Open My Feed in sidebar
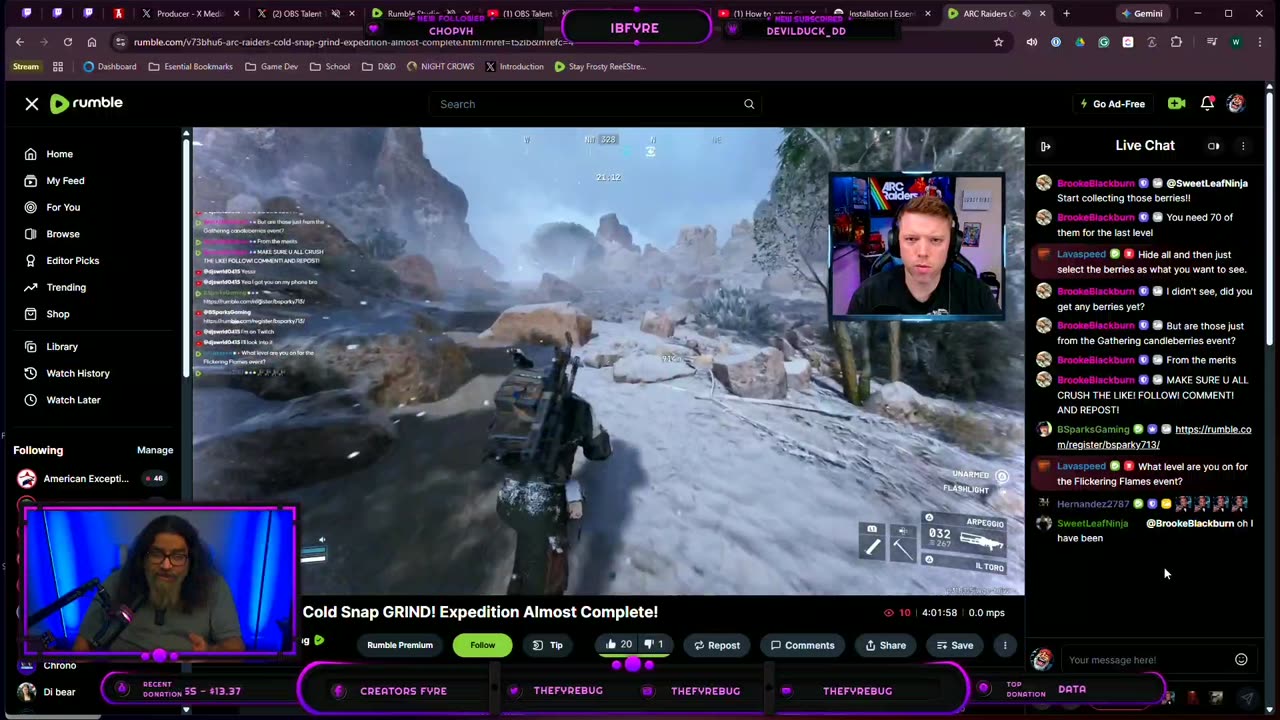This screenshot has width=1280, height=720. [65, 181]
